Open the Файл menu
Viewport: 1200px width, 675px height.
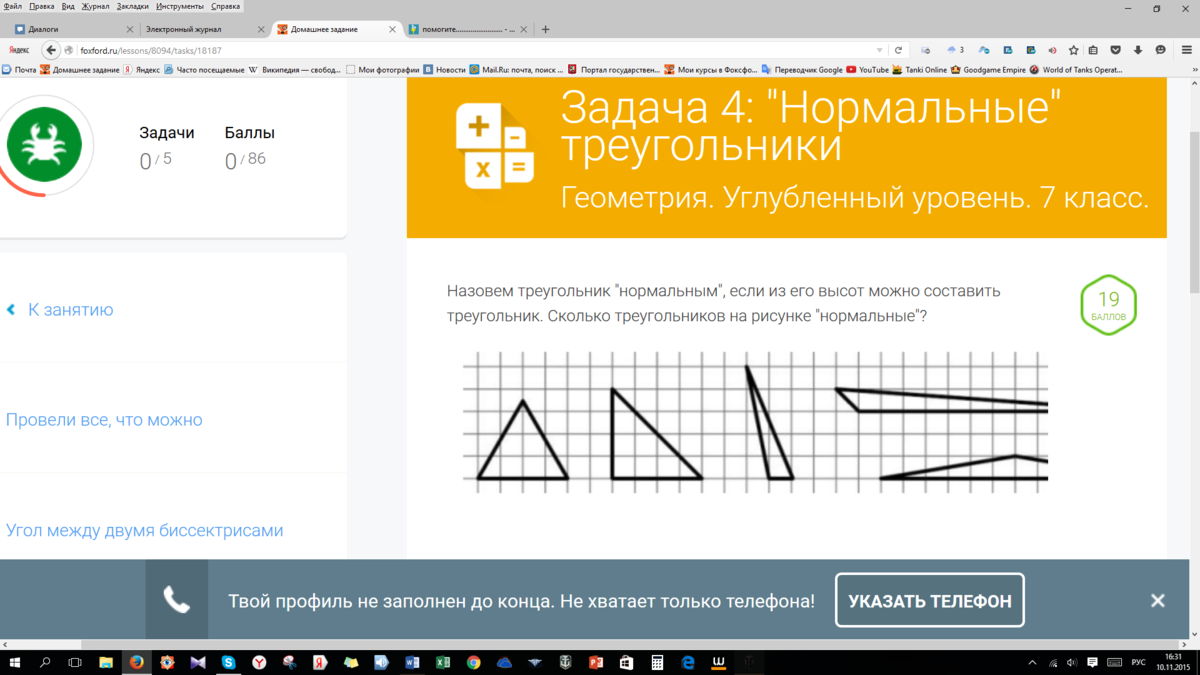tap(13, 6)
